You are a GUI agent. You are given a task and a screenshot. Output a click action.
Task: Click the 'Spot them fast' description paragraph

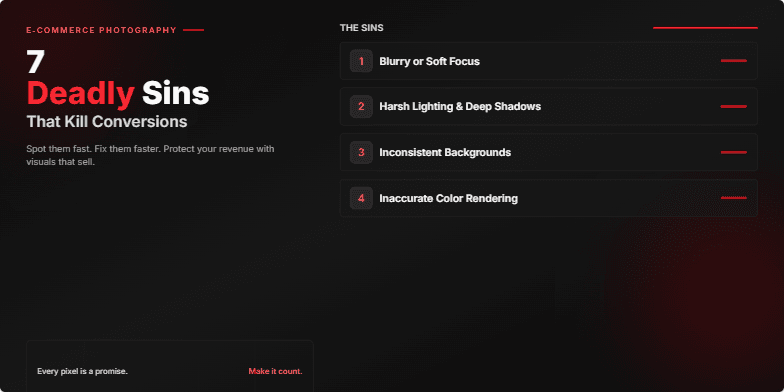pos(150,156)
